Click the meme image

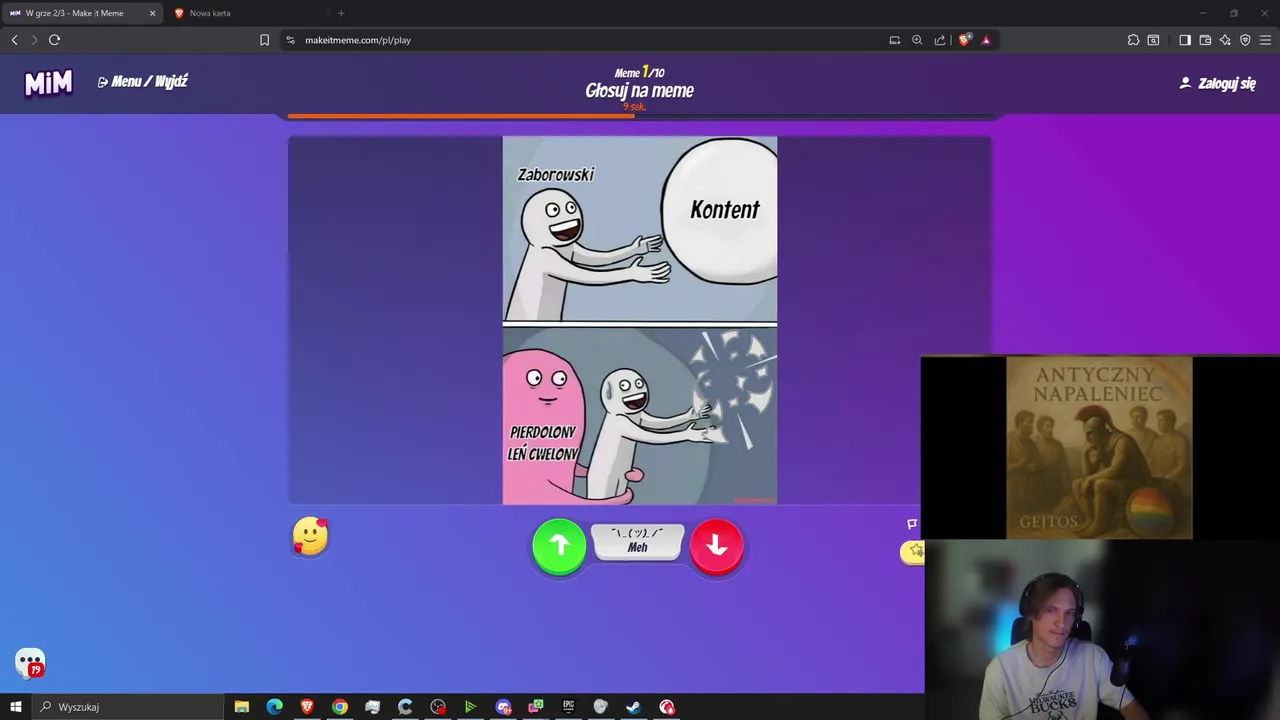tap(640, 320)
